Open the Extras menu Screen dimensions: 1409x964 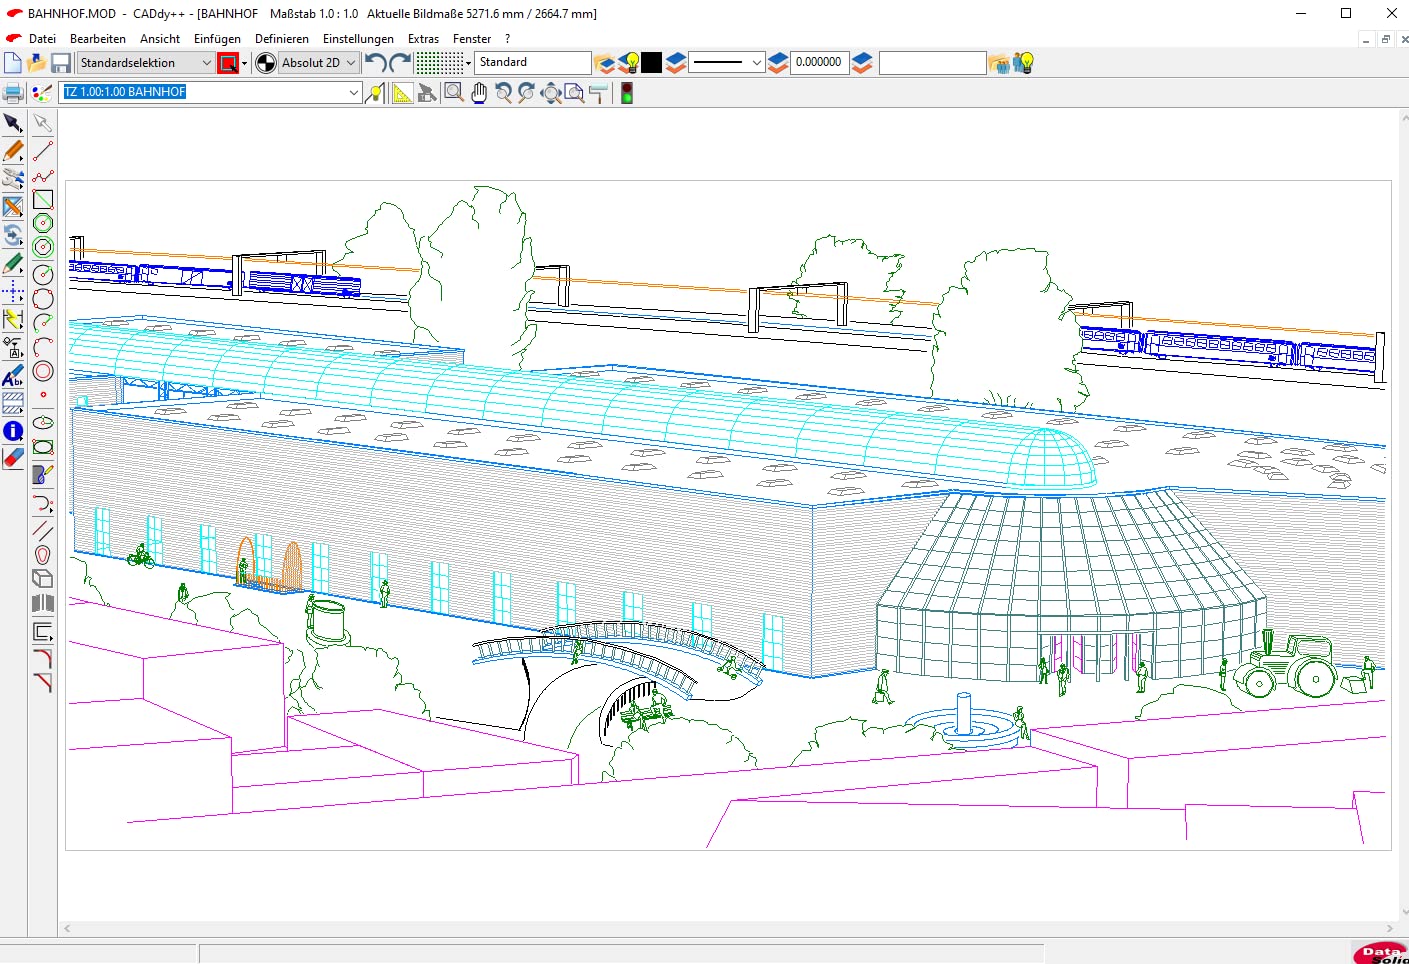click(423, 39)
